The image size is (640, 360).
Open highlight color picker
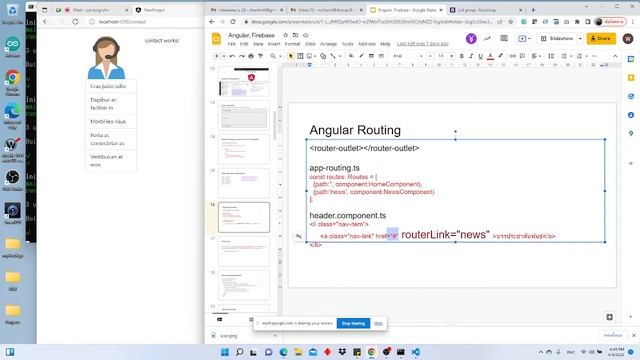pos(500,56)
